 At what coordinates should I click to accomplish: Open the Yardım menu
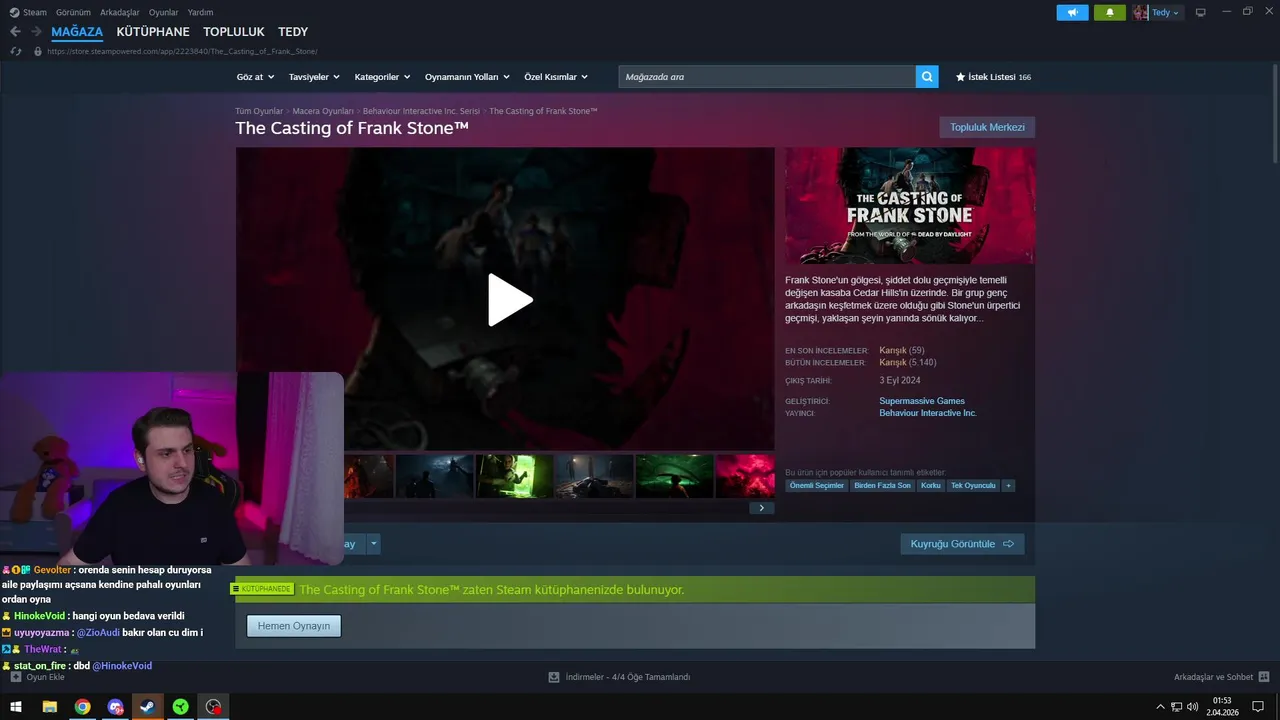coord(201,12)
